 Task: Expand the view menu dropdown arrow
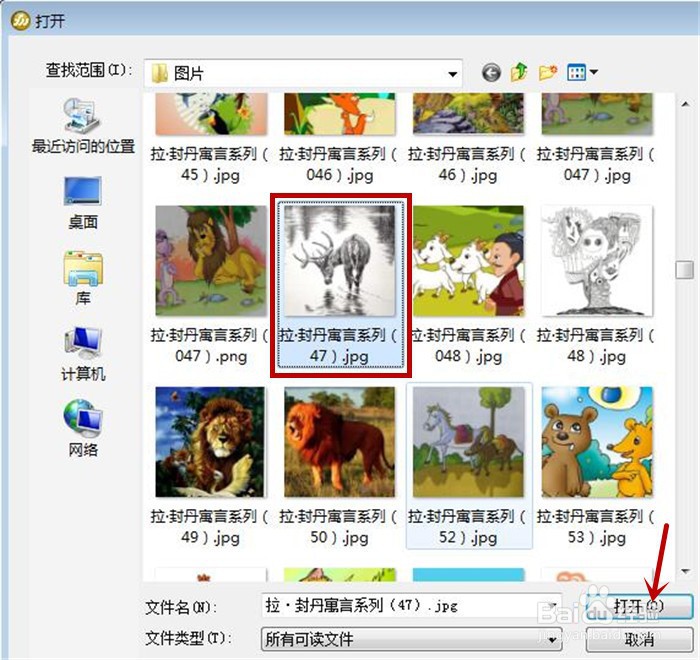coord(594,72)
